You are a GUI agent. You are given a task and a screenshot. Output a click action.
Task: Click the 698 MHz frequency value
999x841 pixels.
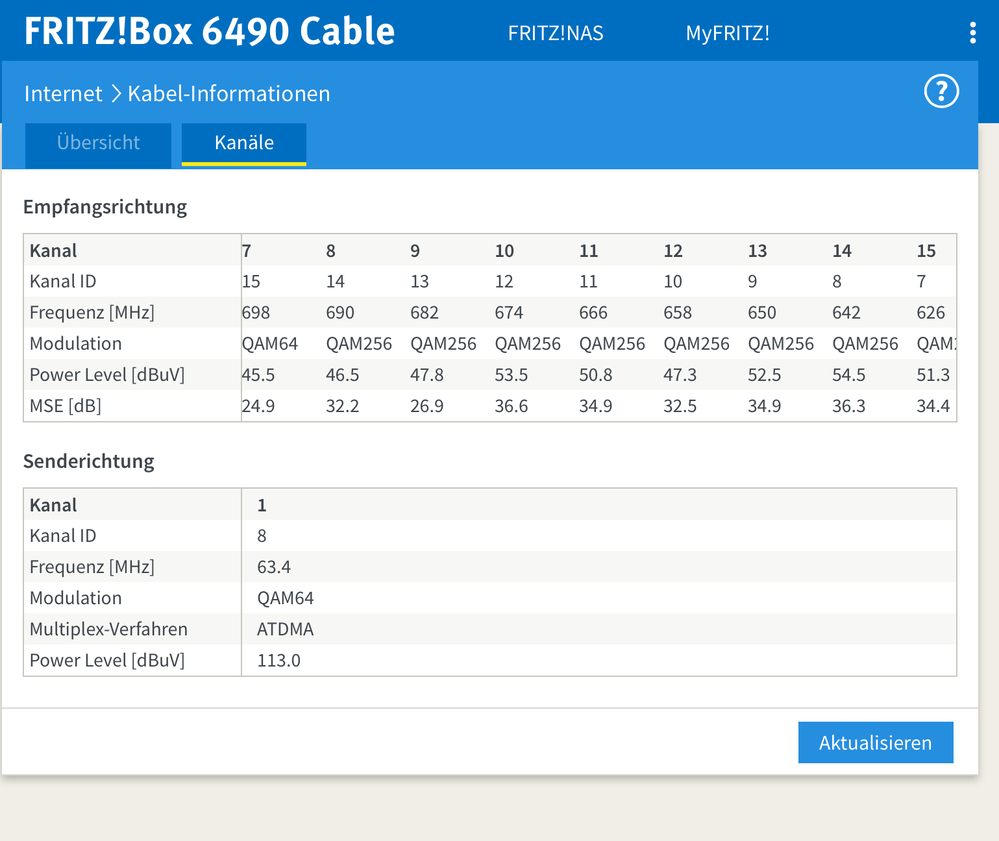coord(256,313)
